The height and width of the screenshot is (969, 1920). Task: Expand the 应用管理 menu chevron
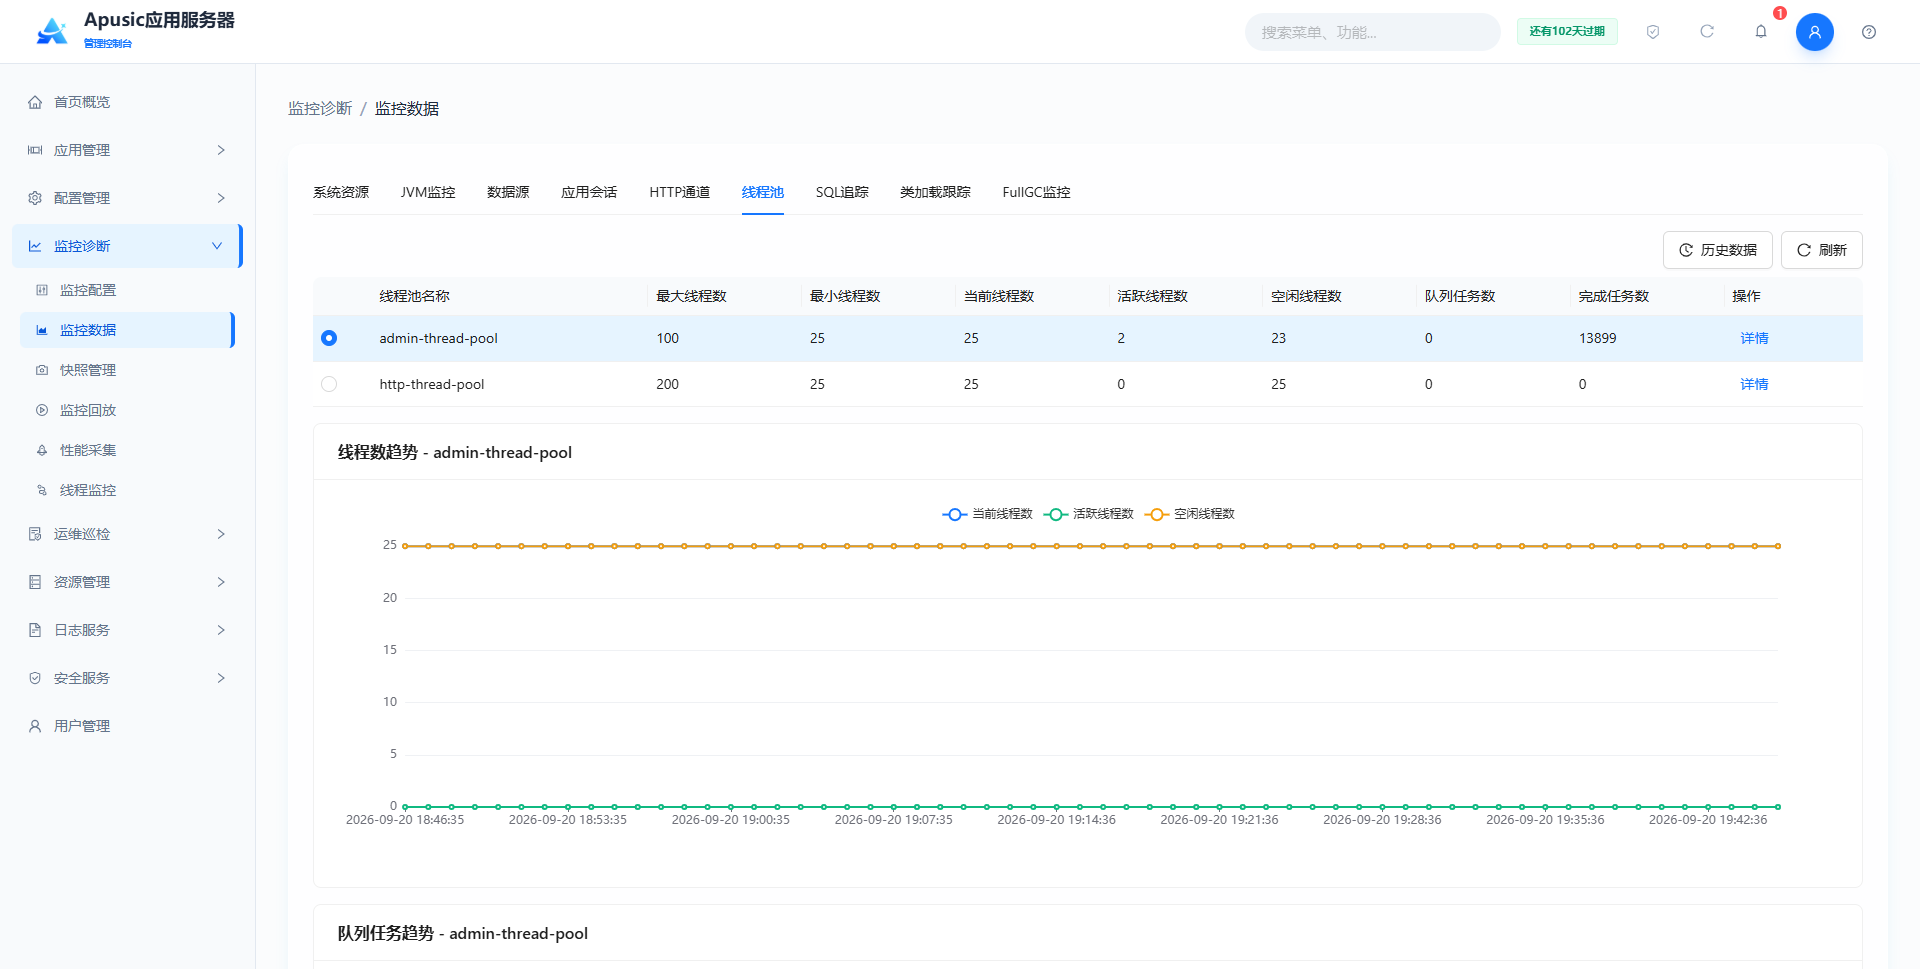coord(221,150)
